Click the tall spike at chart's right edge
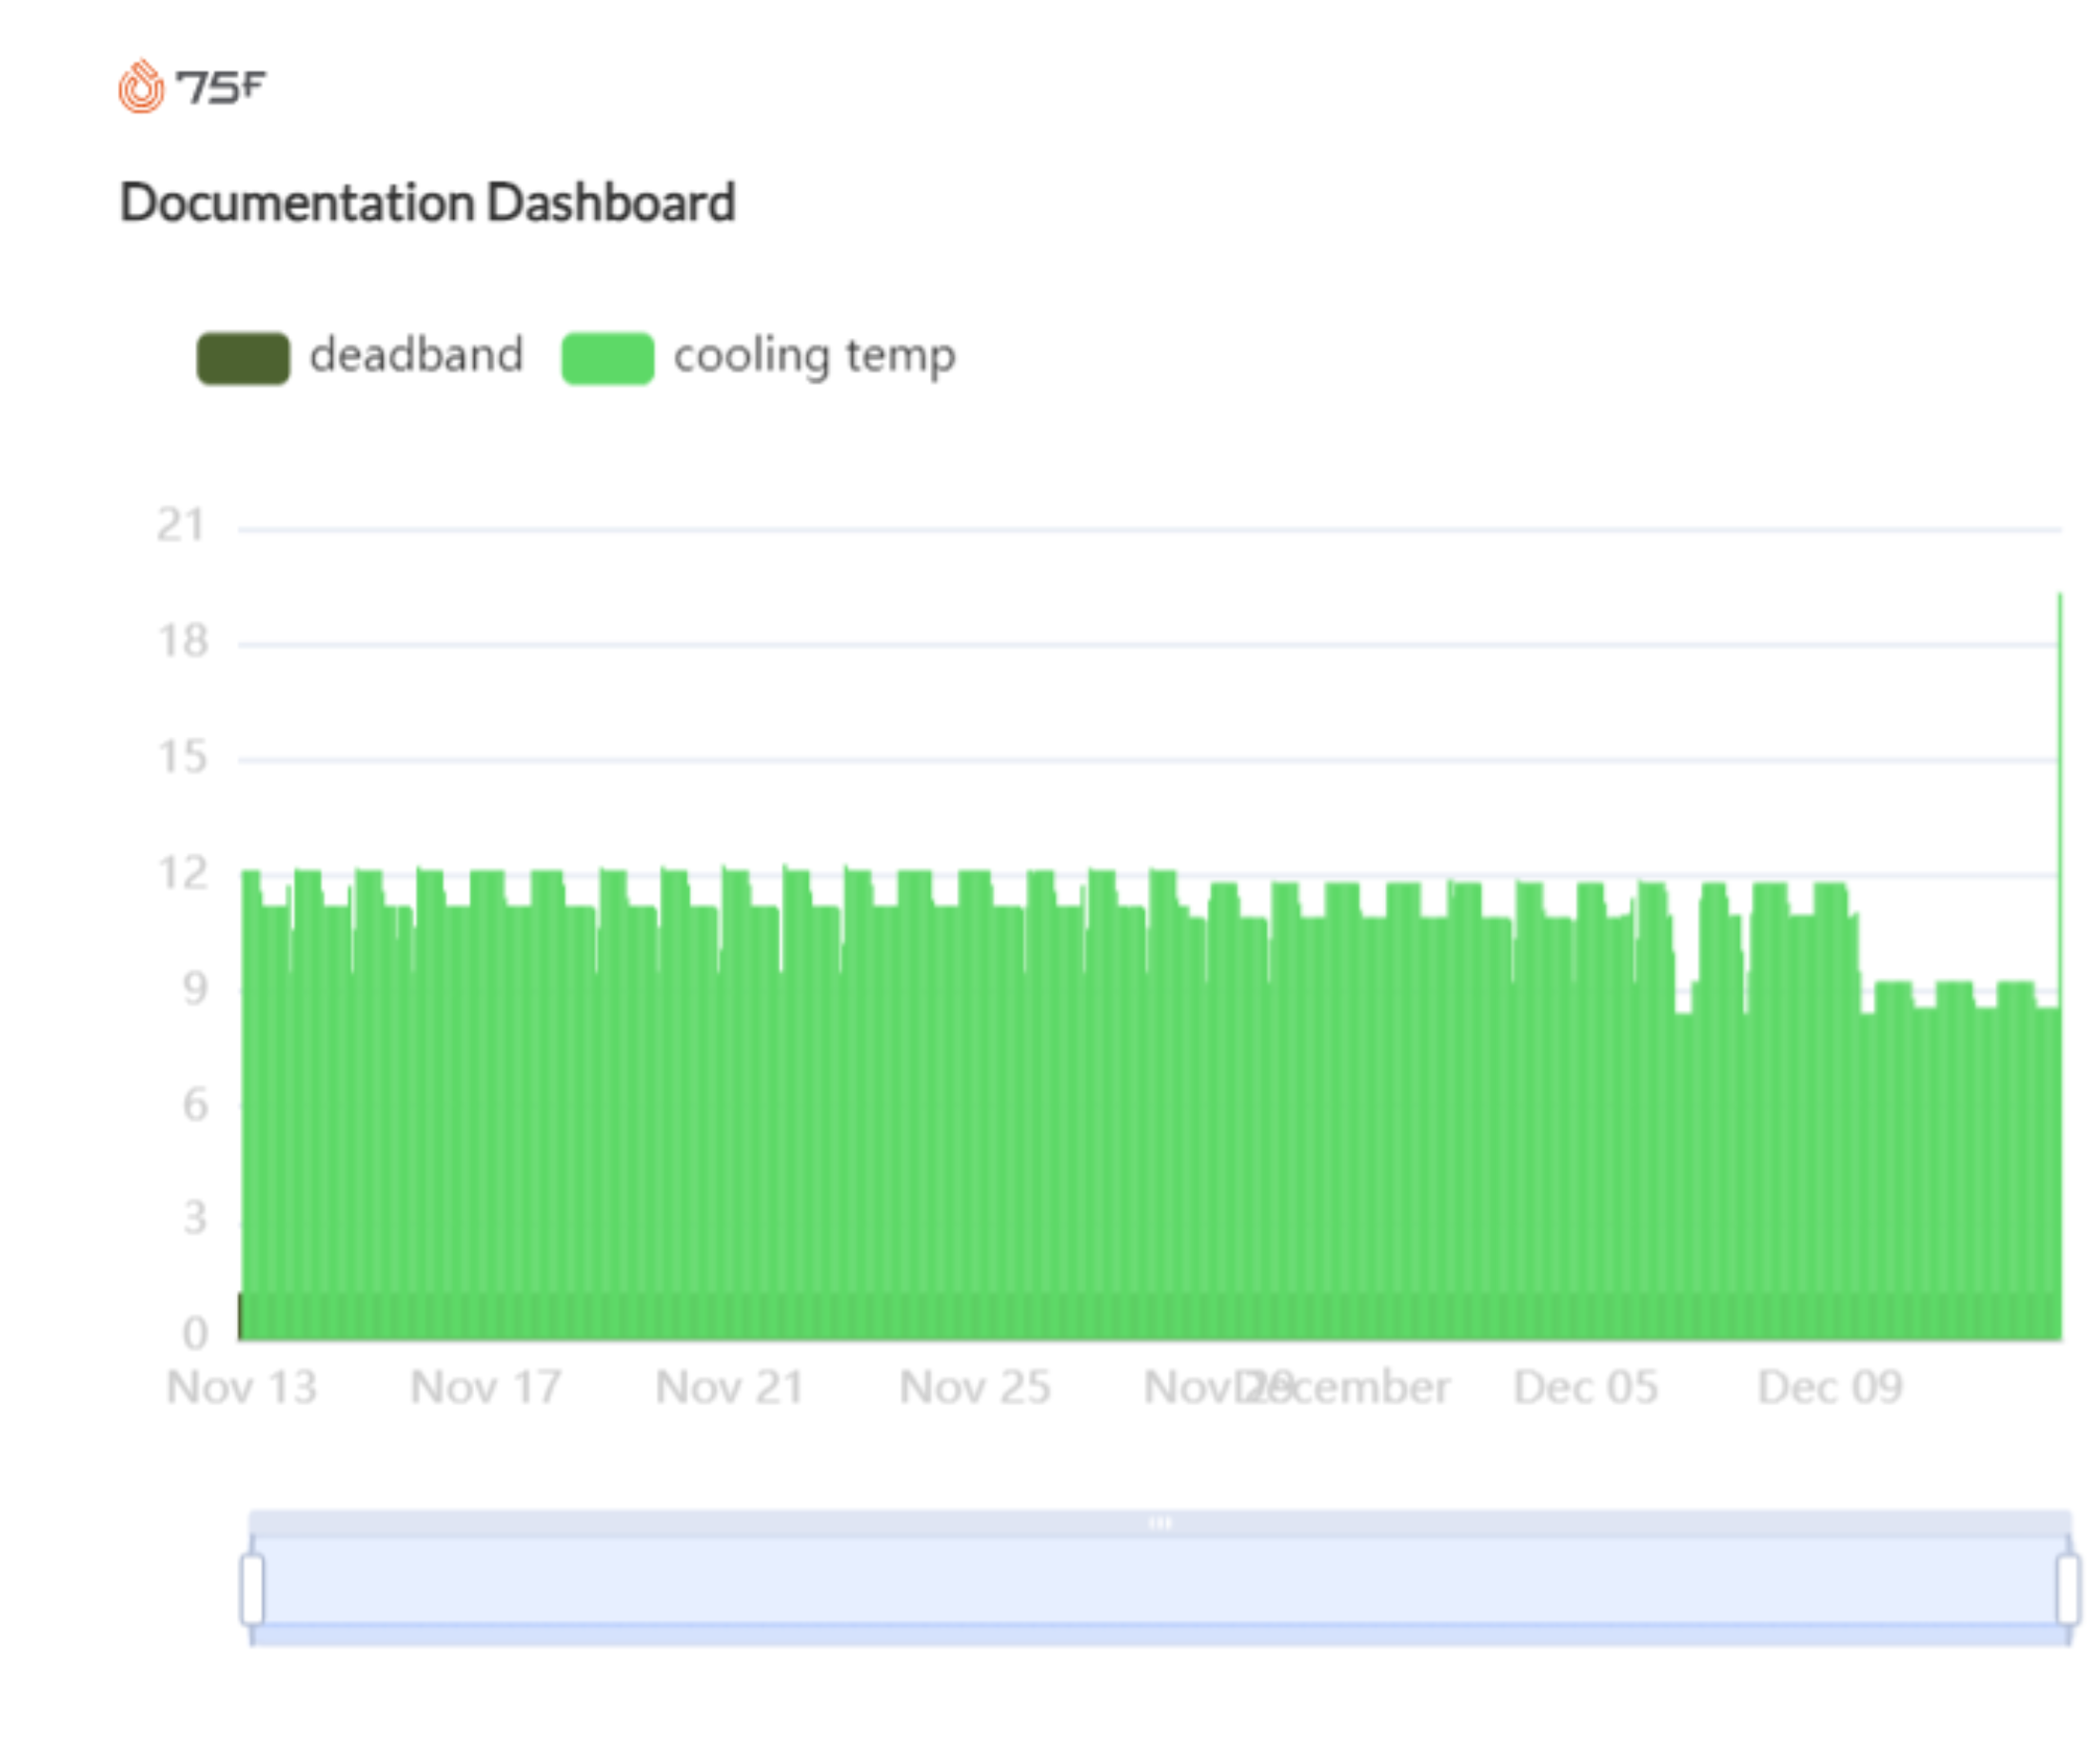Image resolution: width=2100 pixels, height=1746 pixels. tap(2060, 800)
